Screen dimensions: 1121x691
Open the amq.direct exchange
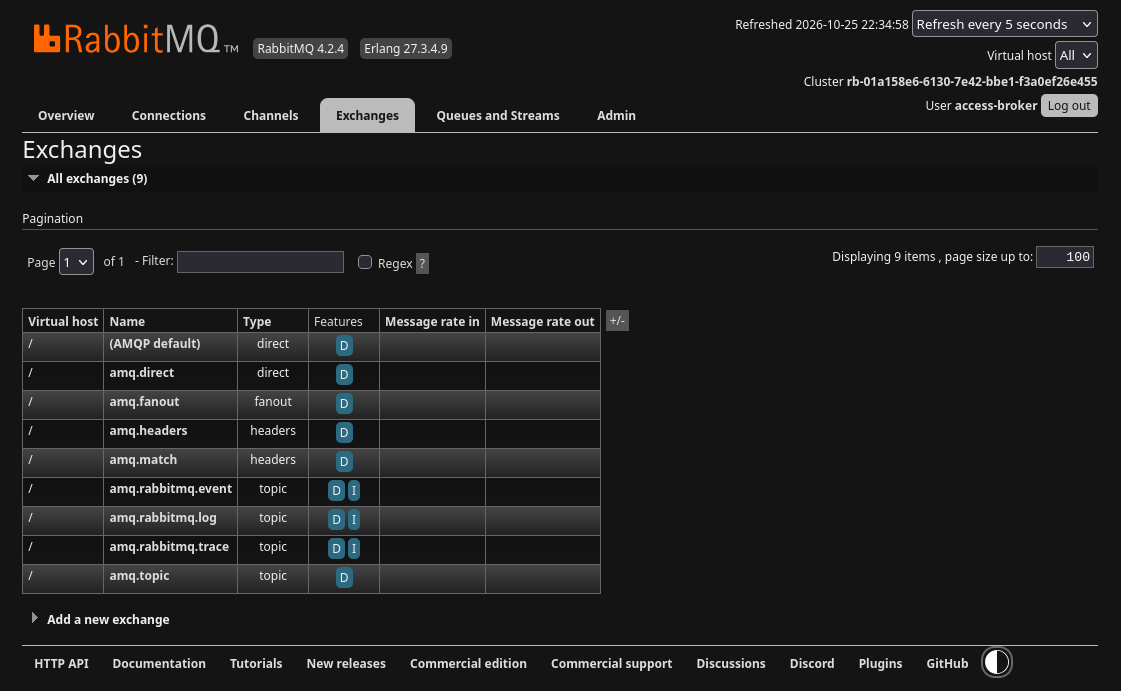[142, 372]
